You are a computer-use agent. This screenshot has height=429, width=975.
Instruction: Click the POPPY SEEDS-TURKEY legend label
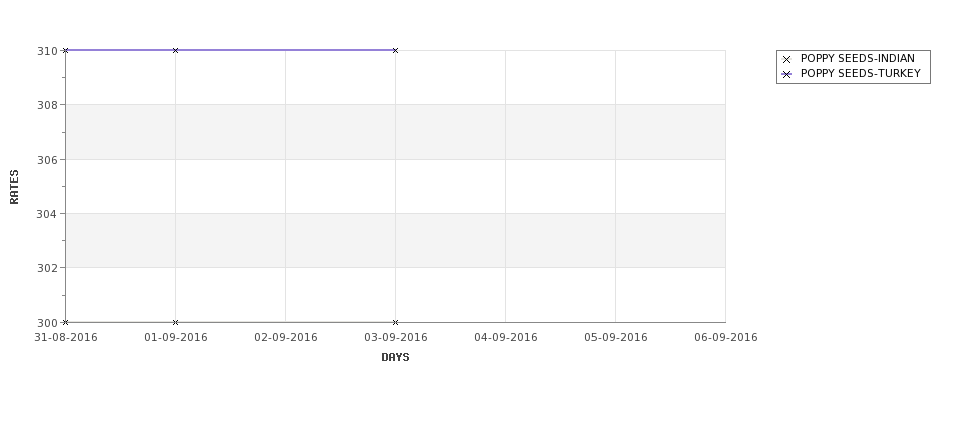(861, 73)
